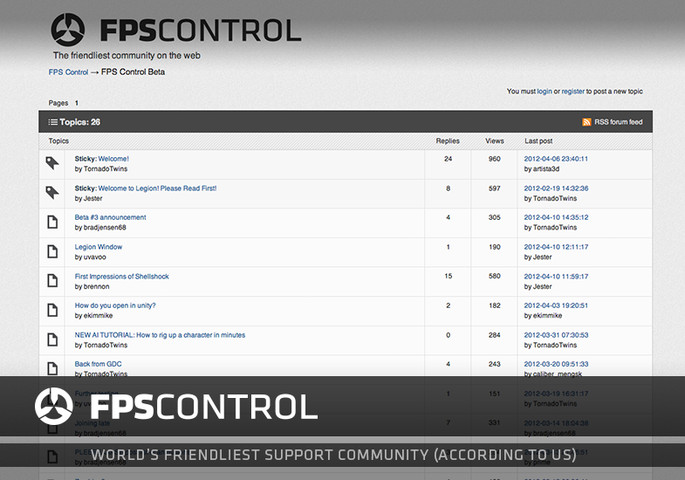This screenshot has height=480, width=685.
Task: Click document icon for Back from GDC topic
Action: tap(52, 369)
